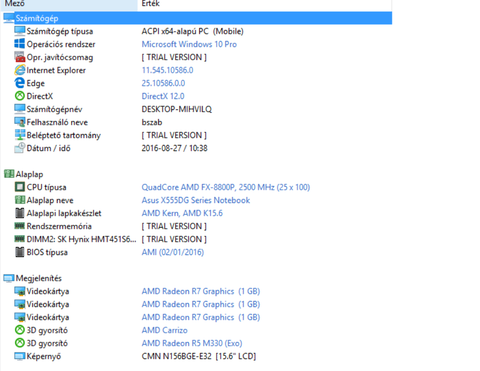This screenshot has height=371, width=480.
Task: Click the Mező column header
Action: [x=69, y=4]
